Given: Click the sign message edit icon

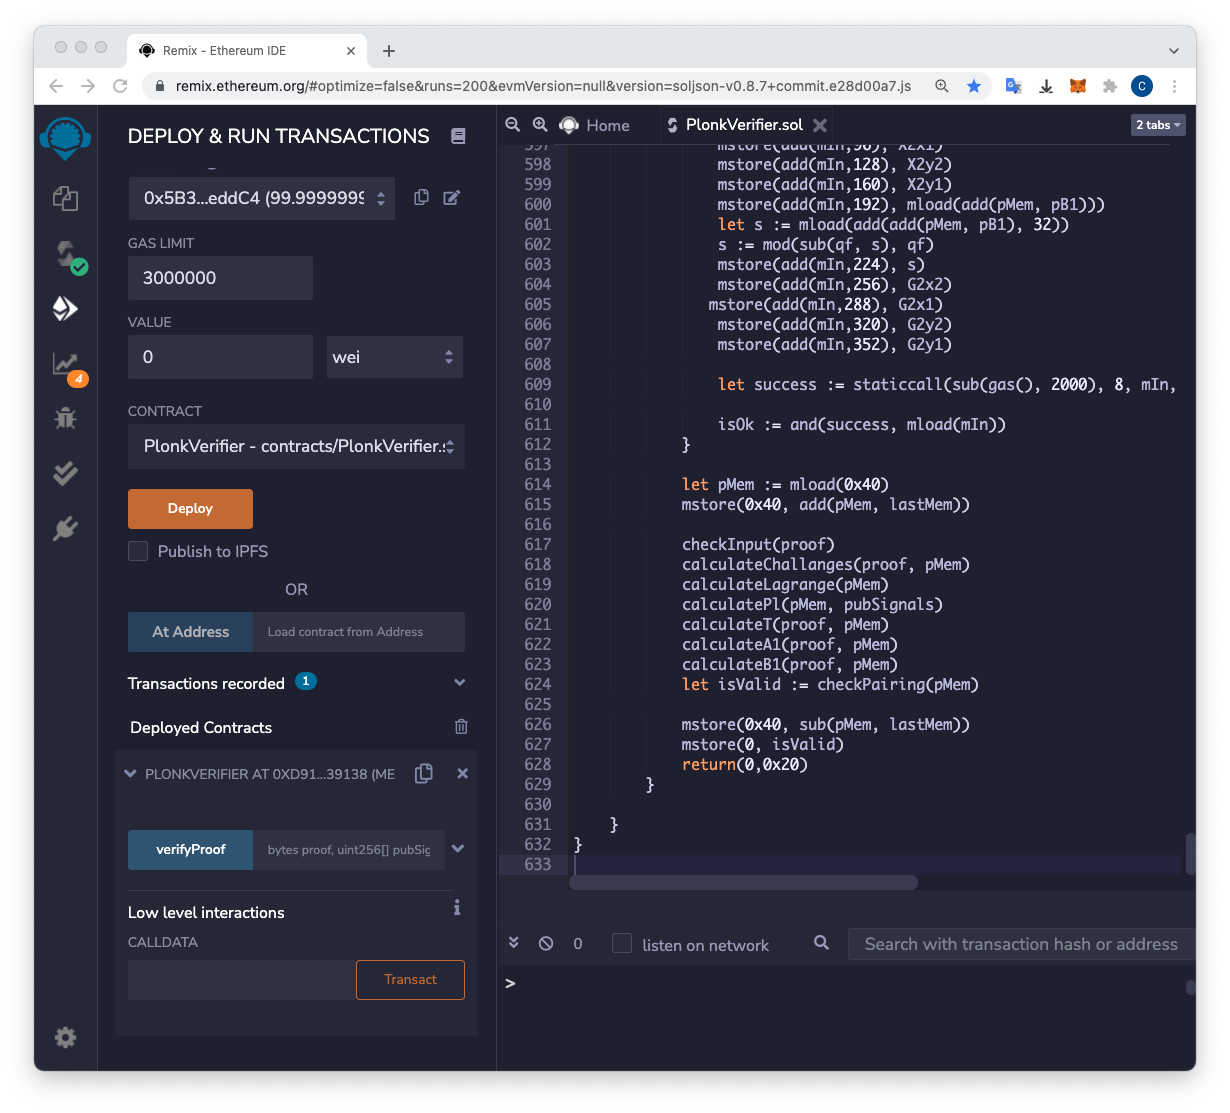Looking at the screenshot, I should point(452,197).
